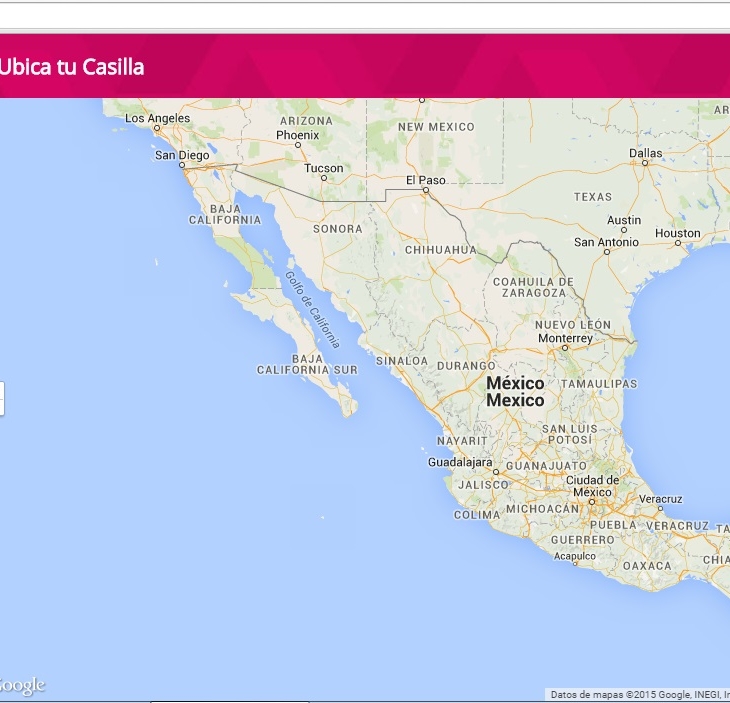Viewport: 730px width, 703px height.
Task: Select the Phoenix city marker
Action: 297,145
